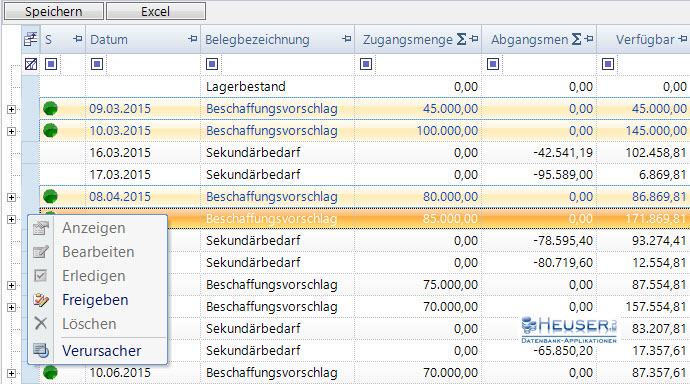Click the column chooser icon in grid header

tap(30, 40)
